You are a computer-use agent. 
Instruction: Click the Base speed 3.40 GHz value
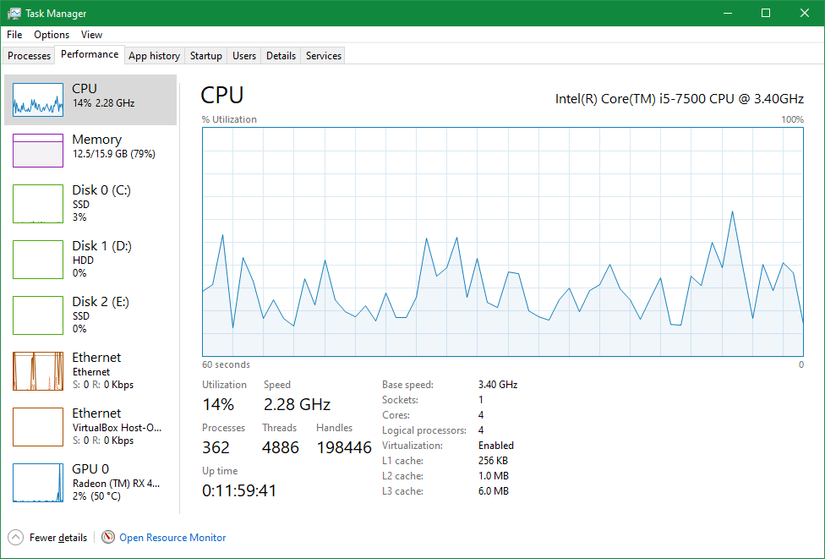(x=498, y=385)
